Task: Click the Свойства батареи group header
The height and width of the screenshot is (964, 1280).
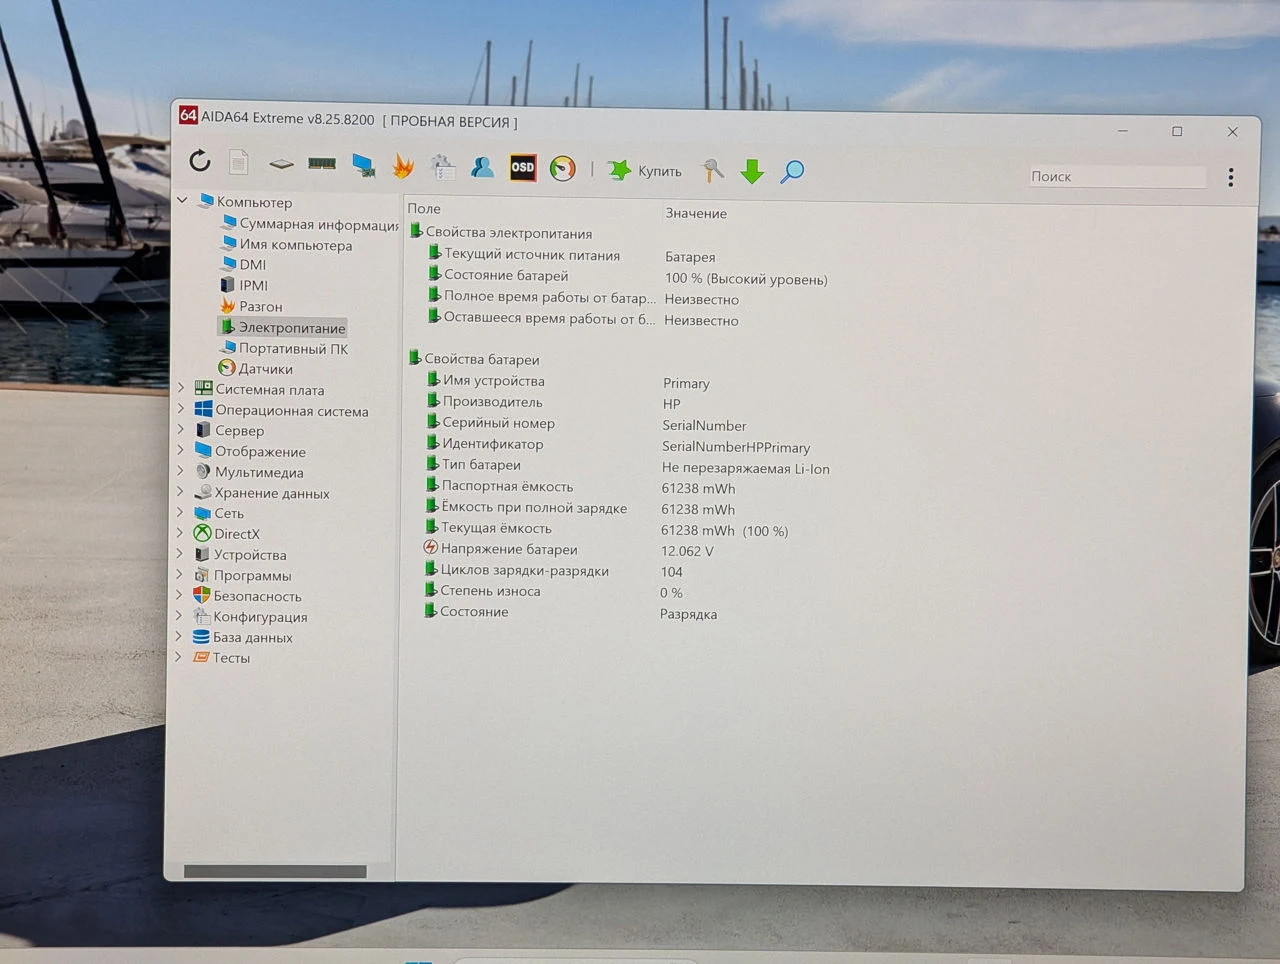Action: [x=474, y=358]
